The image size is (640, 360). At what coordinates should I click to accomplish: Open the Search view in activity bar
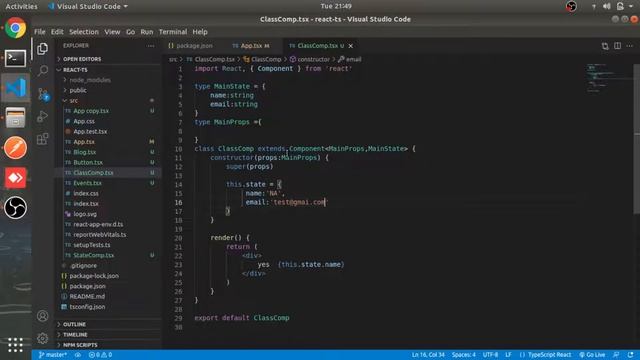coord(42,71)
